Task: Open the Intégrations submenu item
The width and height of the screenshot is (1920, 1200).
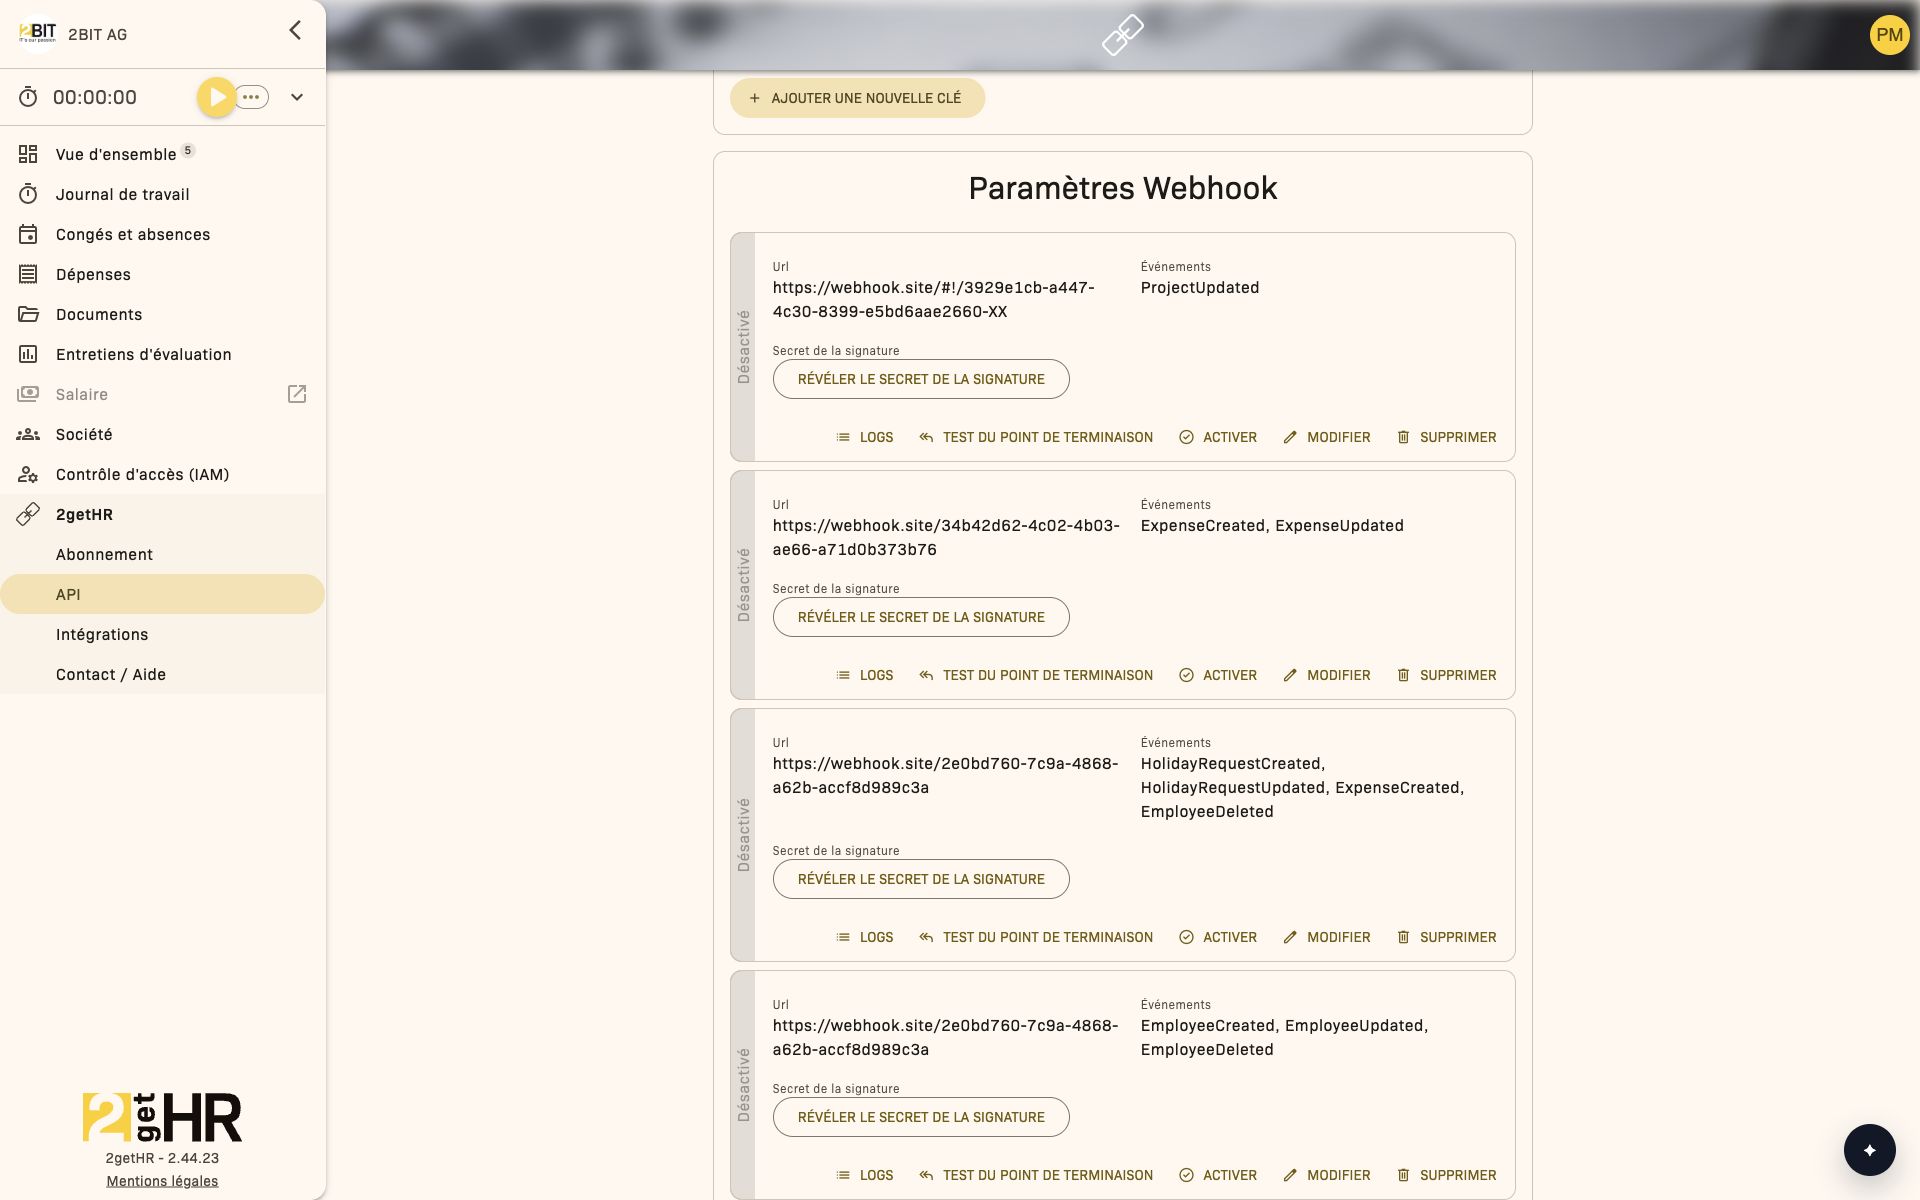Action: [x=162, y=634]
